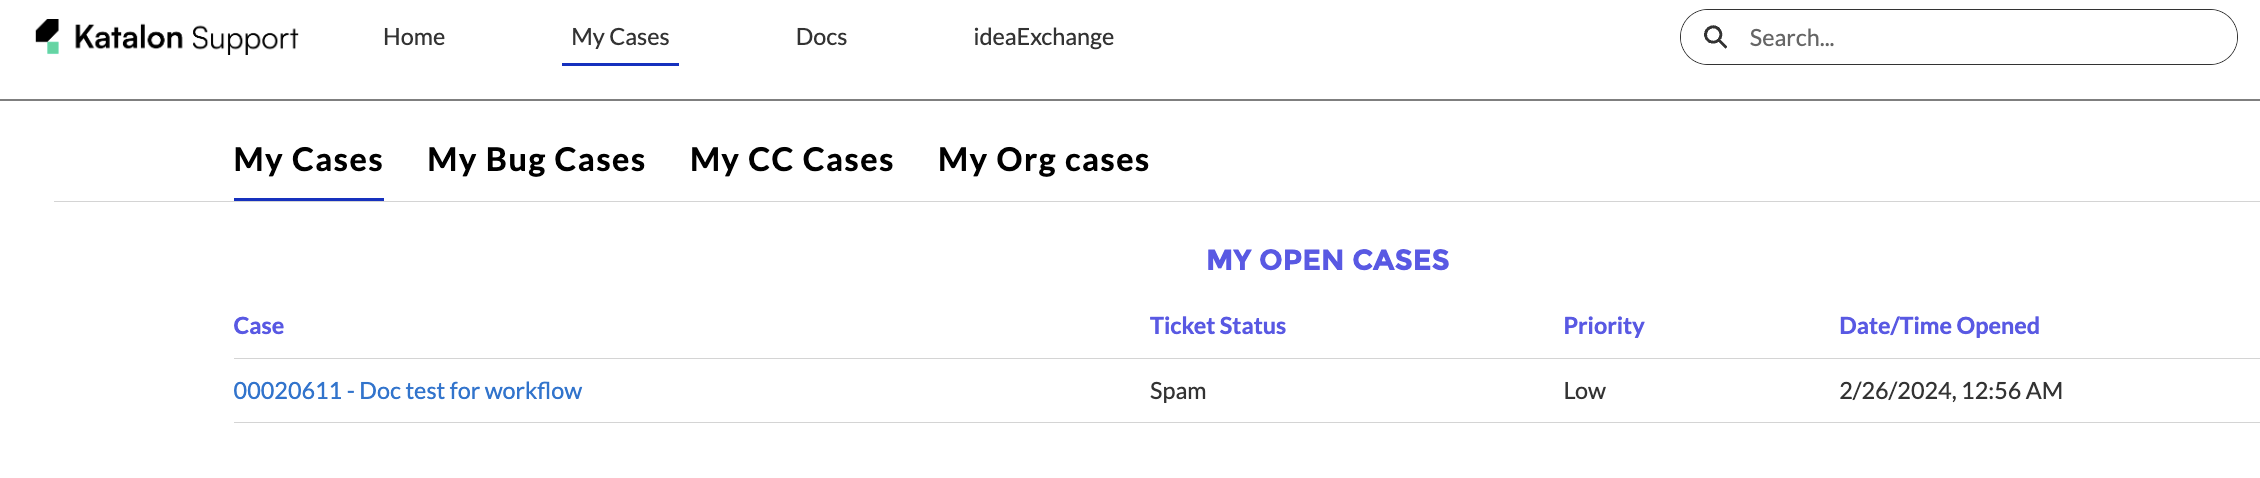Sort by Priority column header
Screen dimensions: 2260x478
pyautogui.click(x=1603, y=326)
